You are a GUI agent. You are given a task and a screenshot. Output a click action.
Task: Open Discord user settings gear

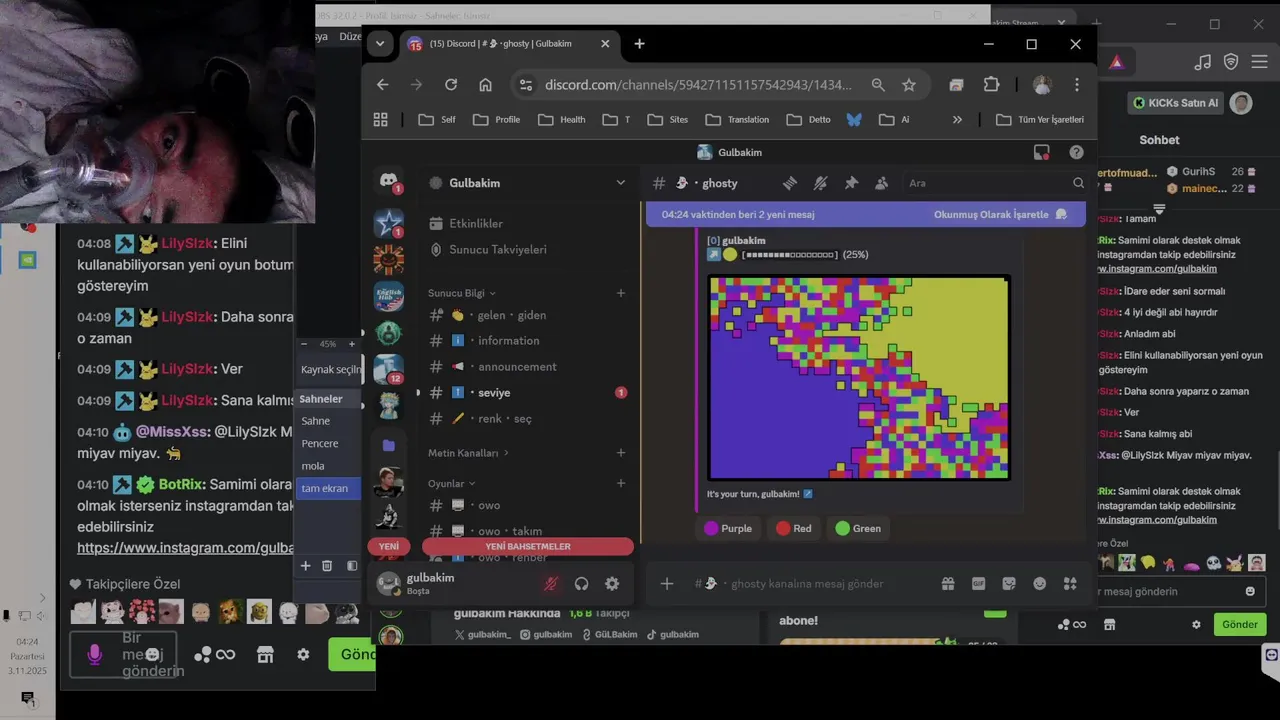pyautogui.click(x=612, y=584)
